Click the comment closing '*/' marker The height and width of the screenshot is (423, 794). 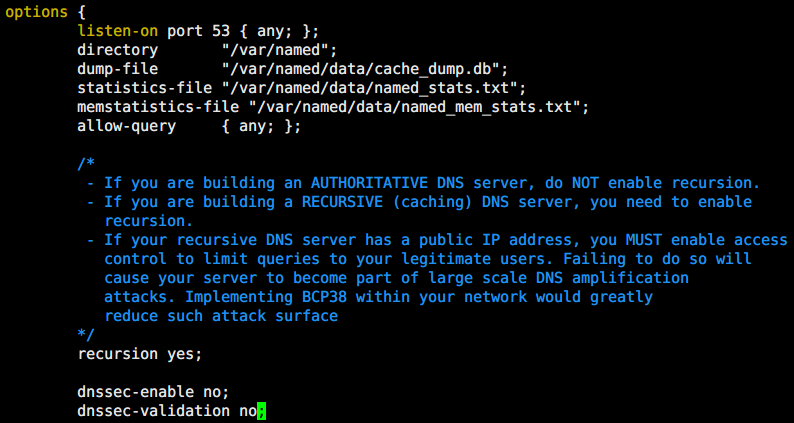coord(86,335)
